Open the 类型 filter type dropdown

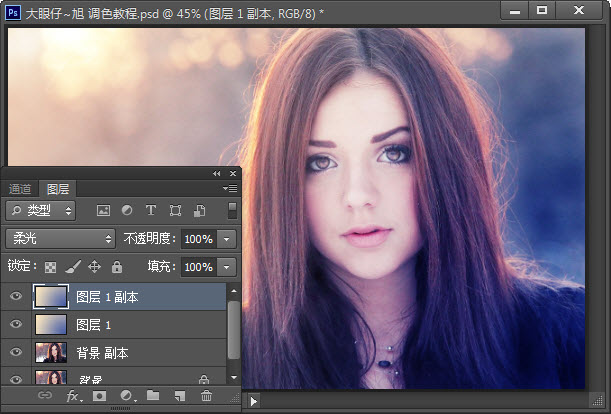click(x=41, y=211)
